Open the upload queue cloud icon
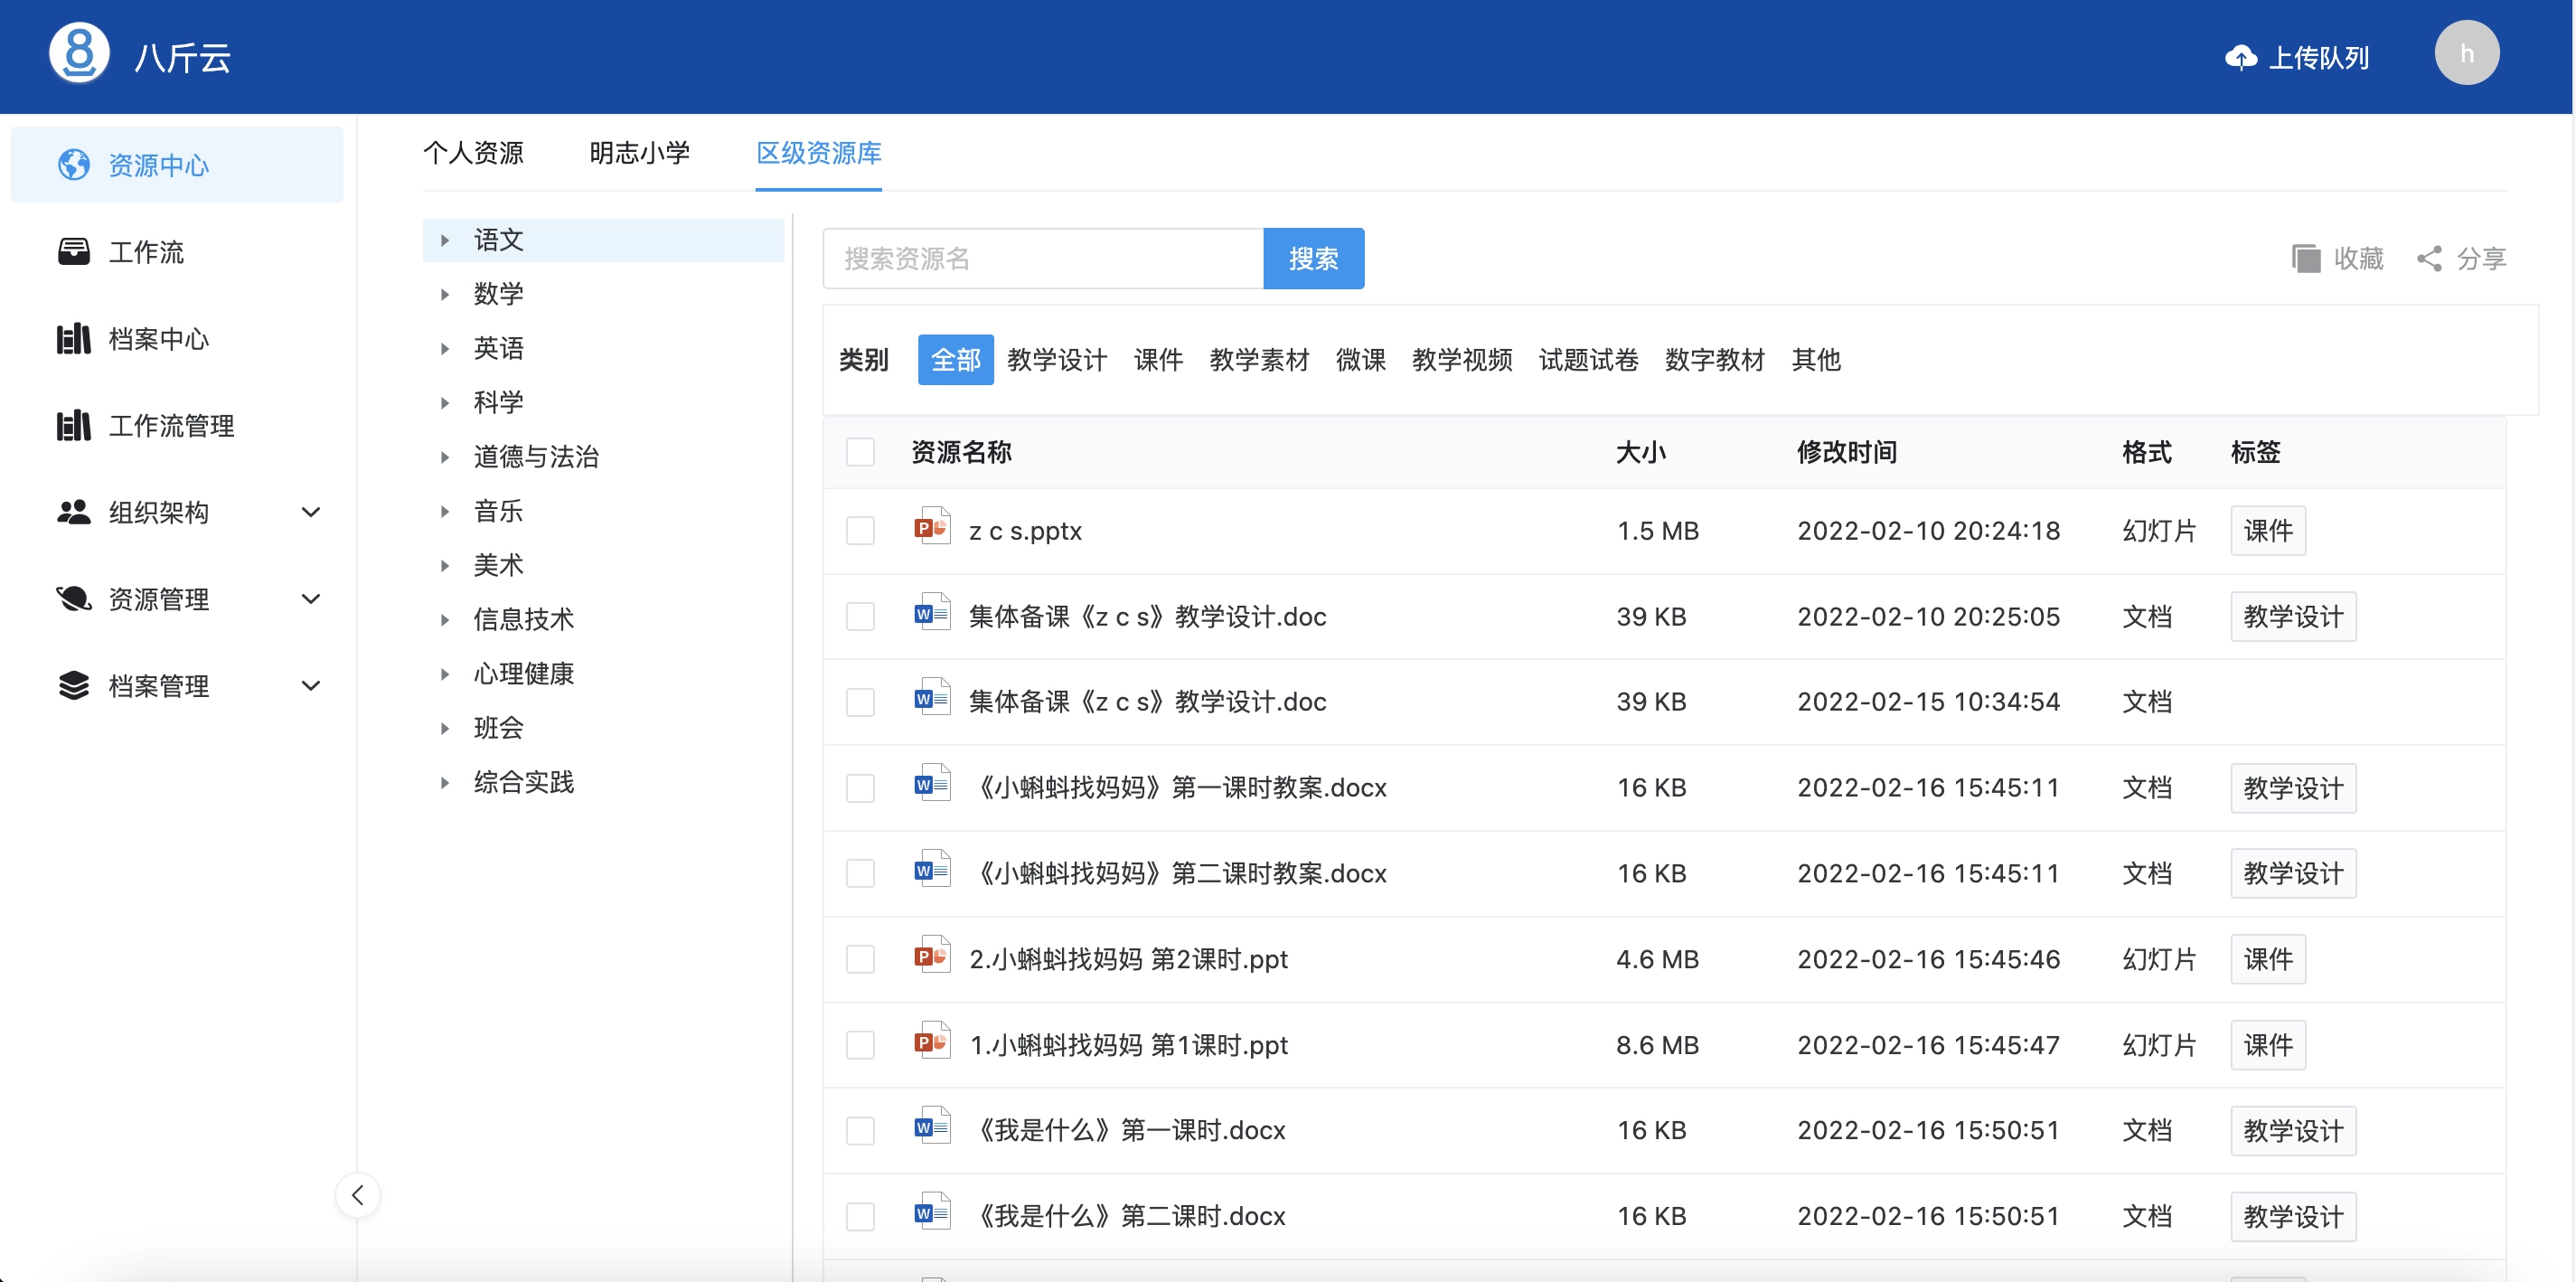 (2240, 58)
